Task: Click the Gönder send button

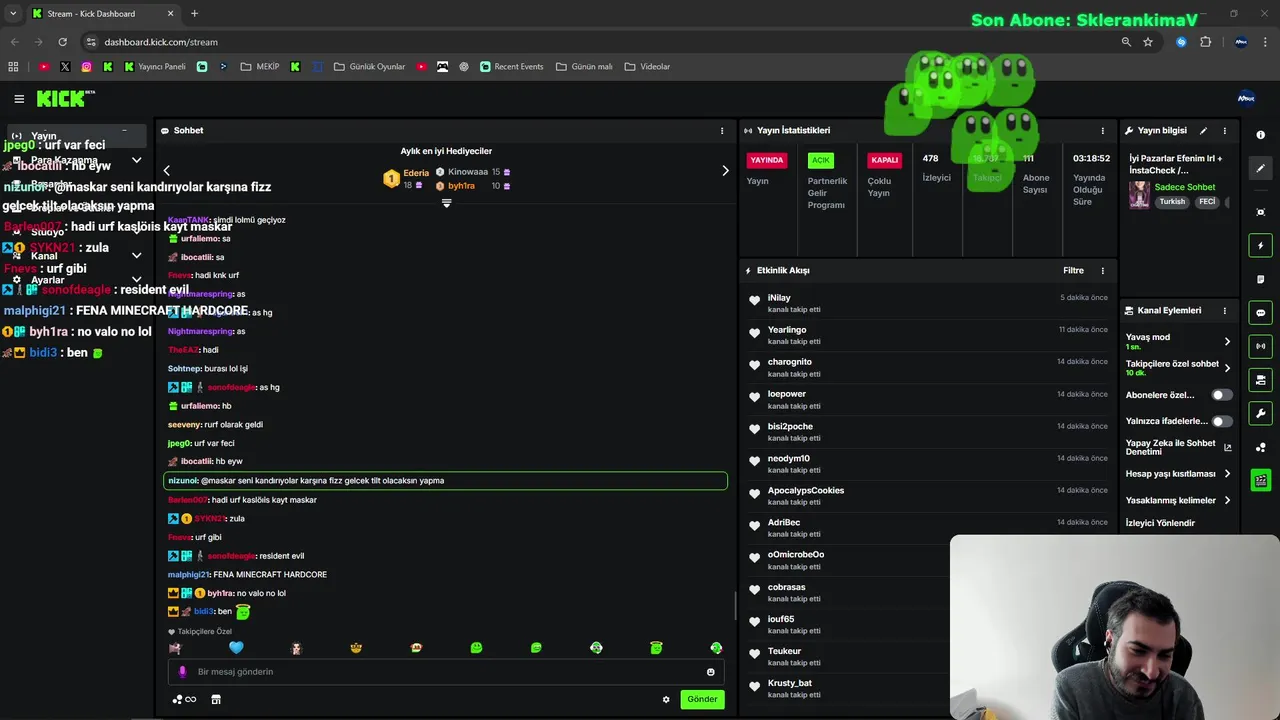Action: (x=702, y=699)
